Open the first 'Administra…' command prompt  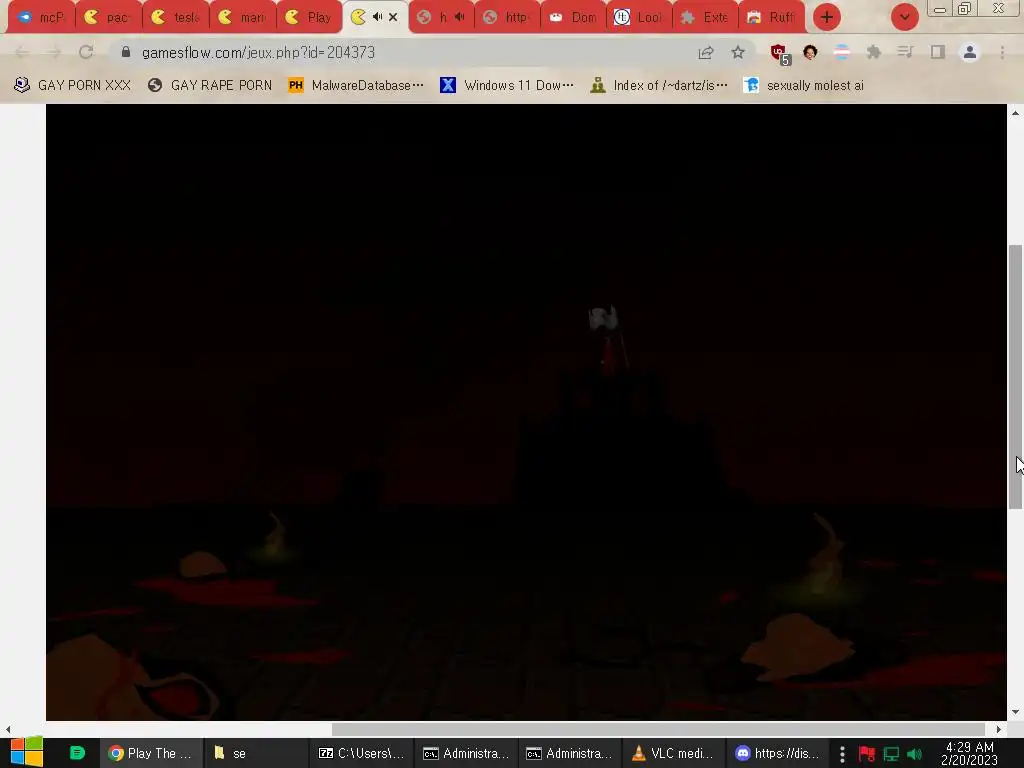tap(466, 753)
